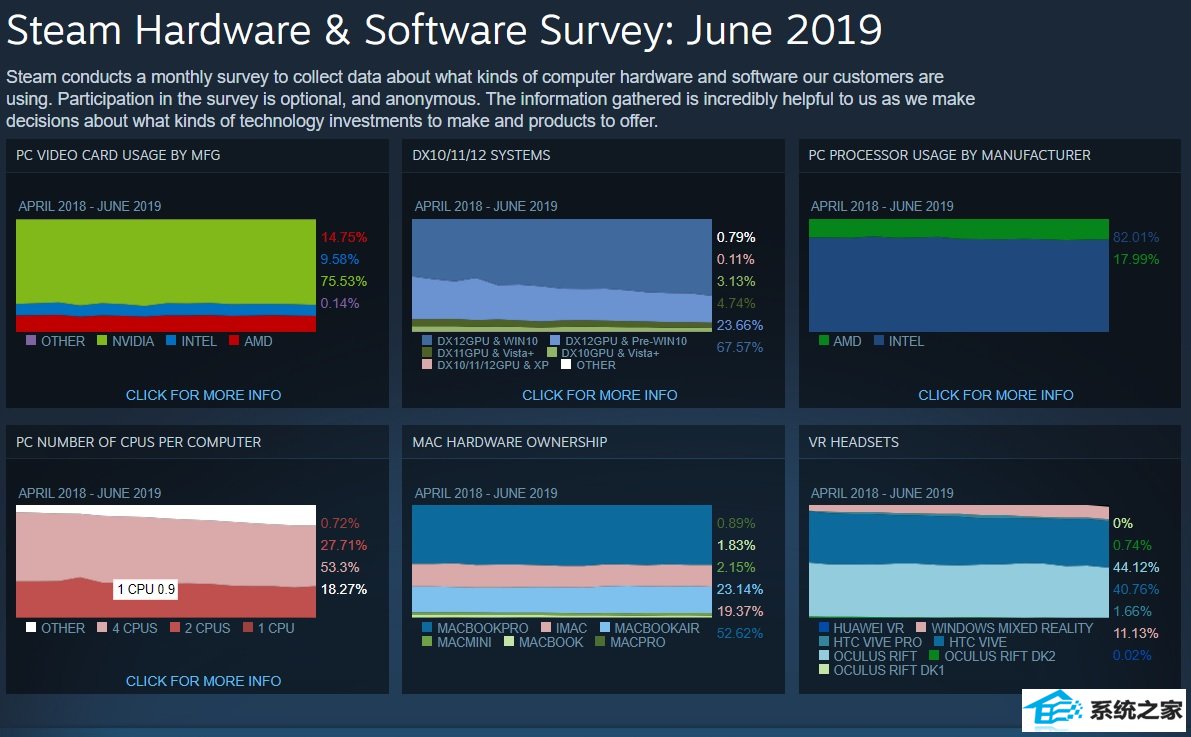The height and width of the screenshot is (737, 1191).
Task: Select the 14.75% value in video card panel
Action: pos(343,237)
